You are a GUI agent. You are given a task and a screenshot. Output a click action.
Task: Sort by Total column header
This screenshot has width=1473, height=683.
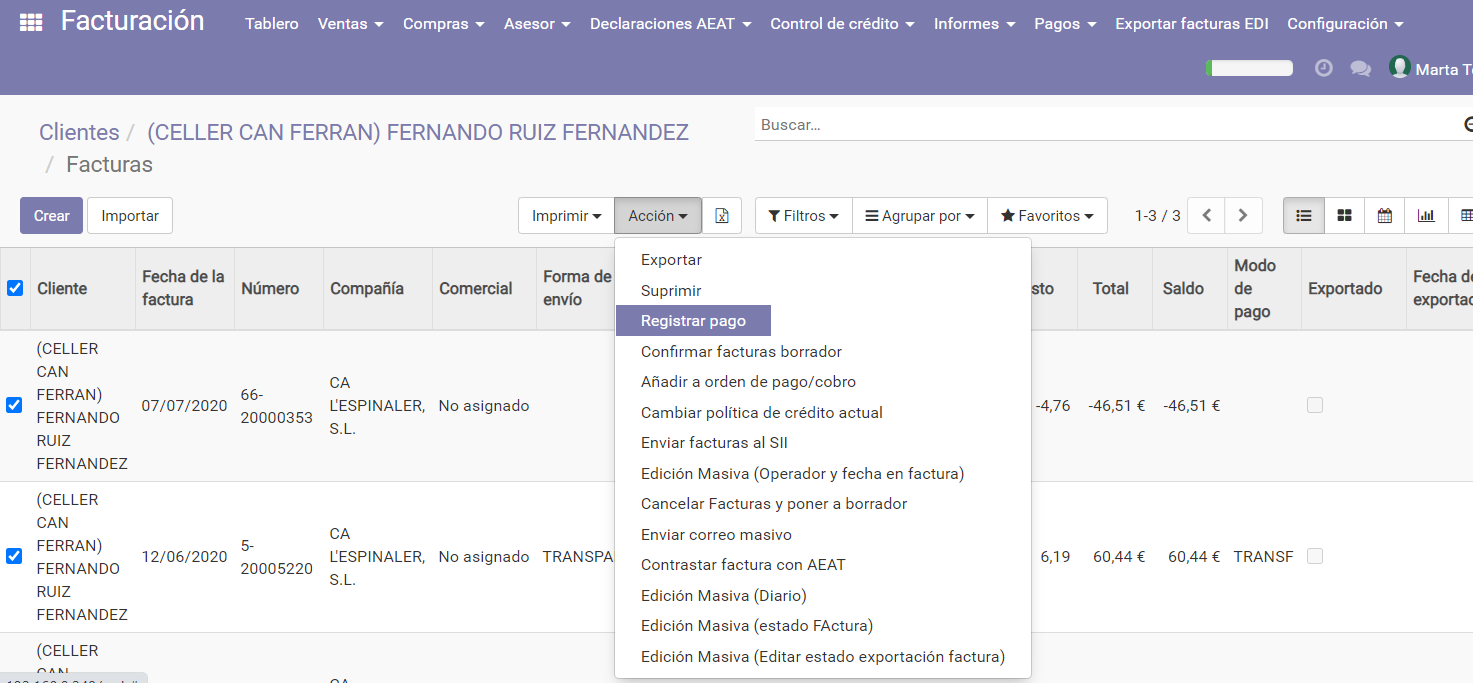point(1114,288)
